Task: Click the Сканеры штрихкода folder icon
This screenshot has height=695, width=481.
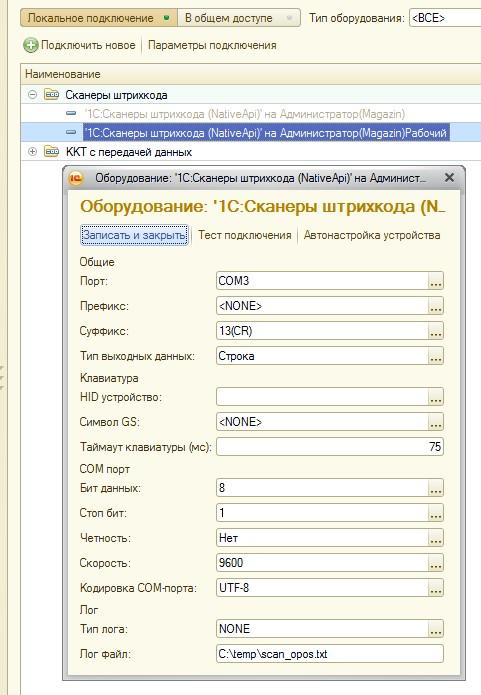Action: tap(51, 94)
